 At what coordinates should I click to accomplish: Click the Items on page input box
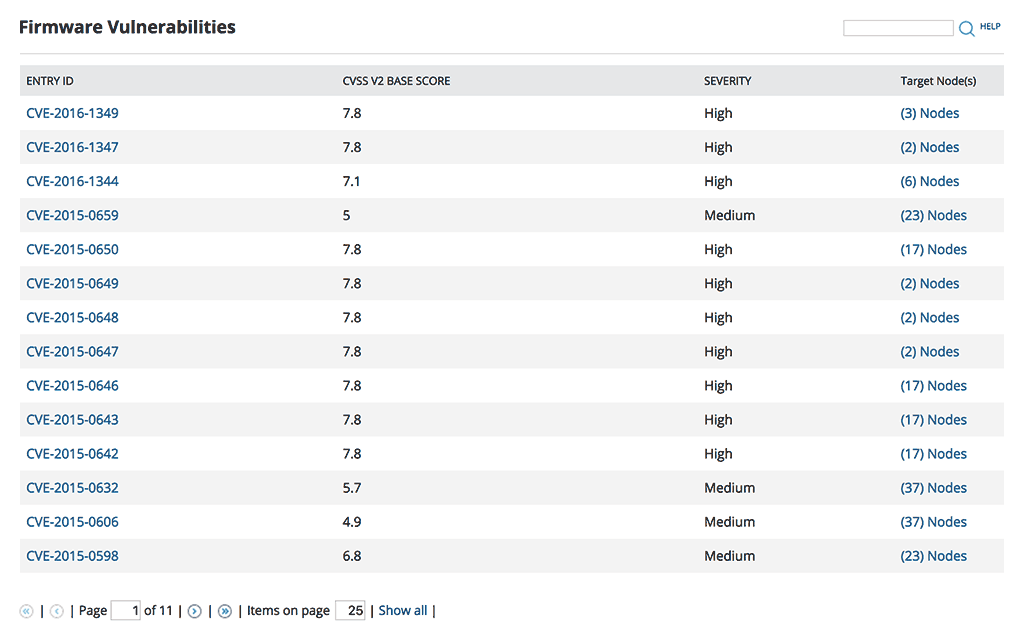(x=350, y=610)
